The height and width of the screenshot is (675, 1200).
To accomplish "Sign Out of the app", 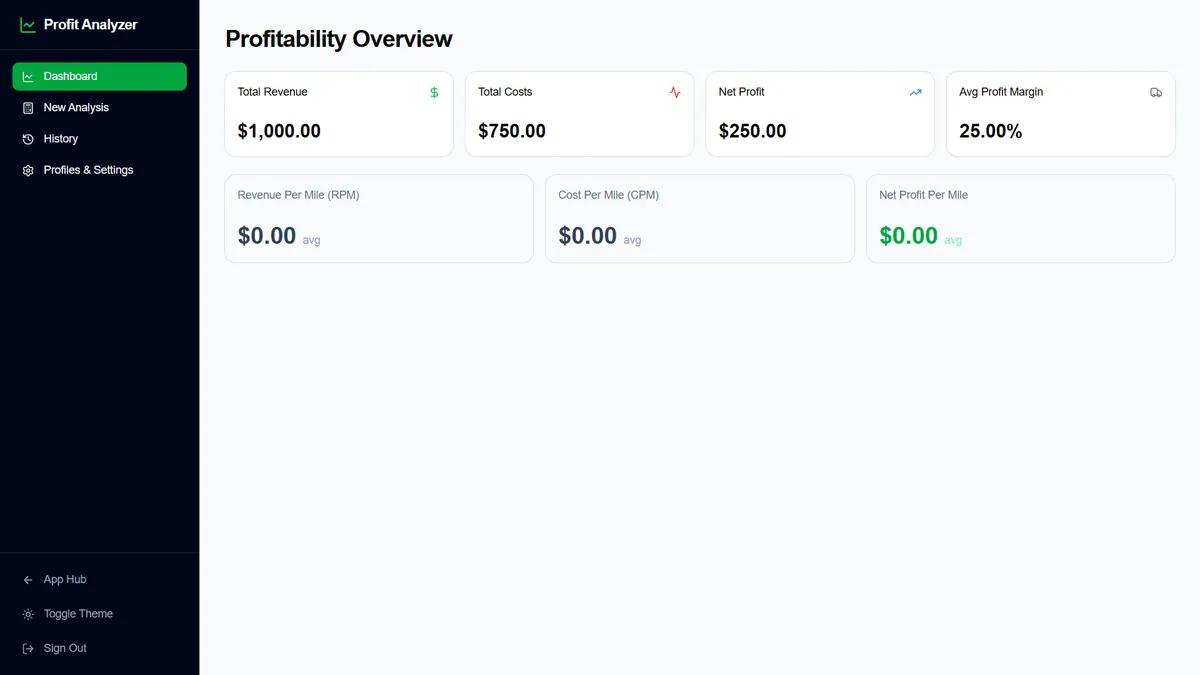I will 100,648.
